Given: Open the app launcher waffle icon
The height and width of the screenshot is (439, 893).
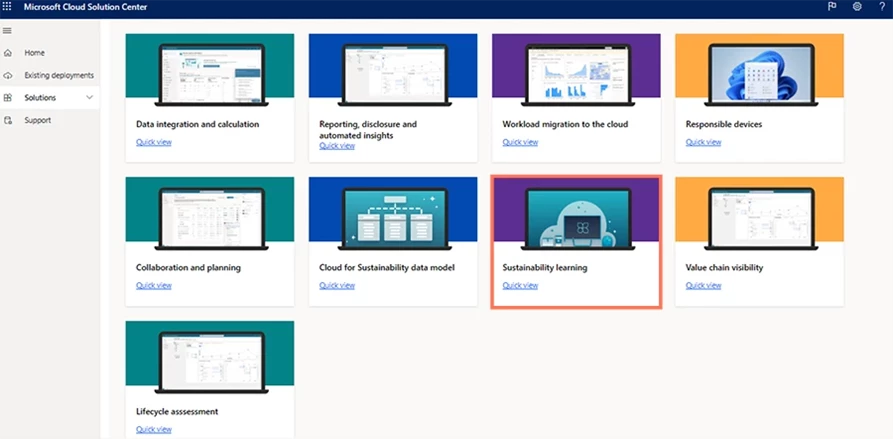Looking at the screenshot, I should 8,6.
